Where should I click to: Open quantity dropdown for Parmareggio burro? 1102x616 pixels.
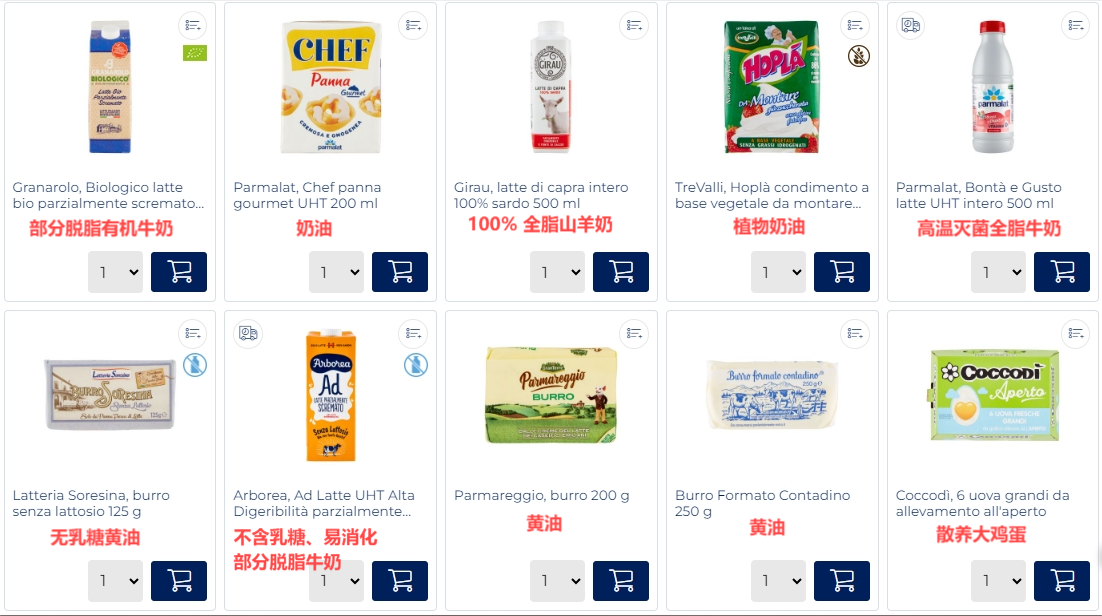click(557, 581)
